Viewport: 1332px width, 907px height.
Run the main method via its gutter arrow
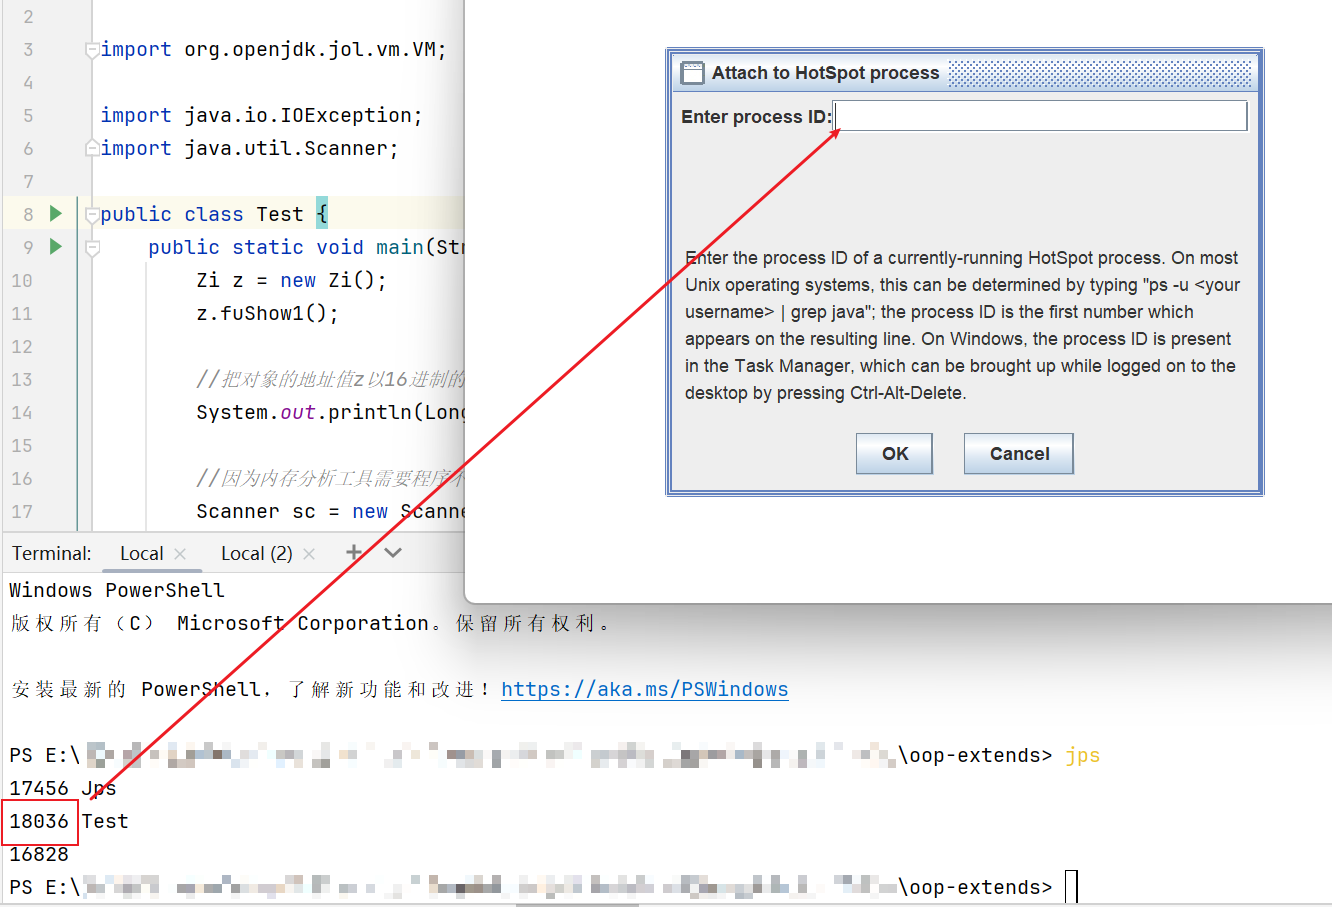[56, 246]
